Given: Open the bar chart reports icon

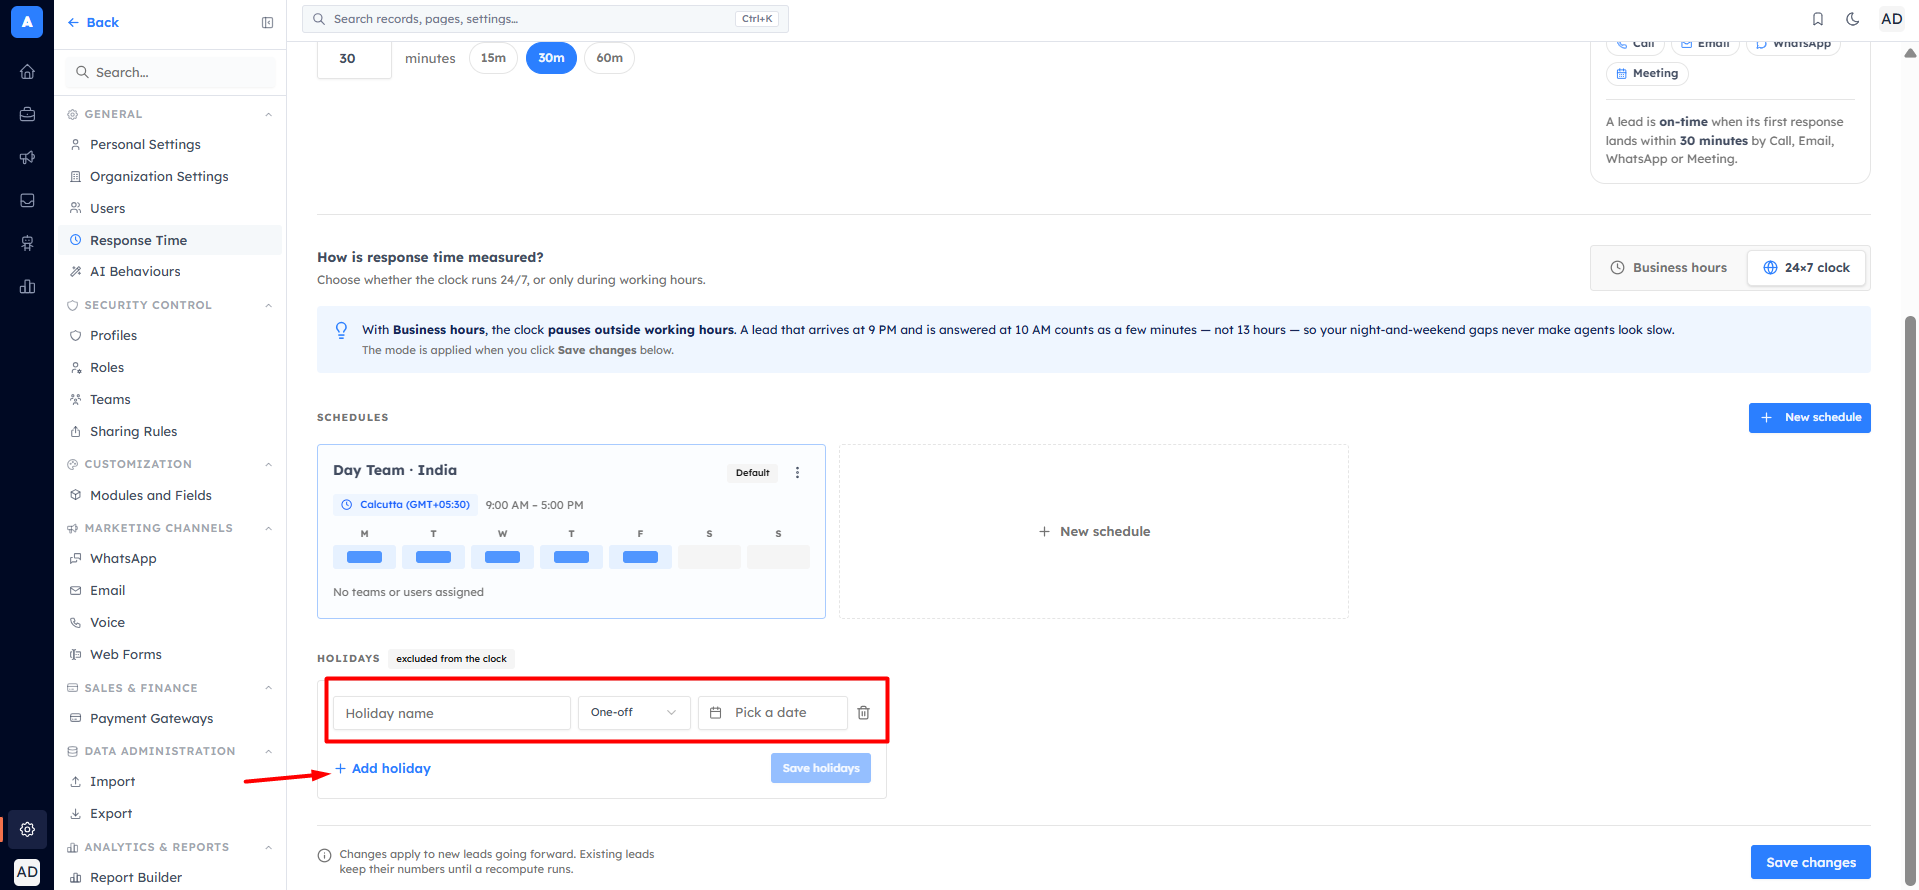Looking at the screenshot, I should click(27, 287).
